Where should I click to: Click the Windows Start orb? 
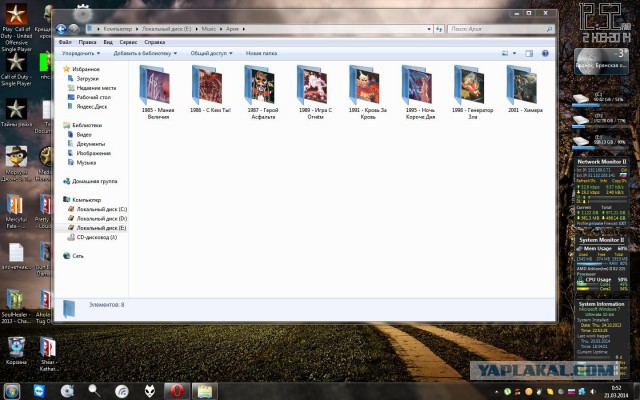11,391
